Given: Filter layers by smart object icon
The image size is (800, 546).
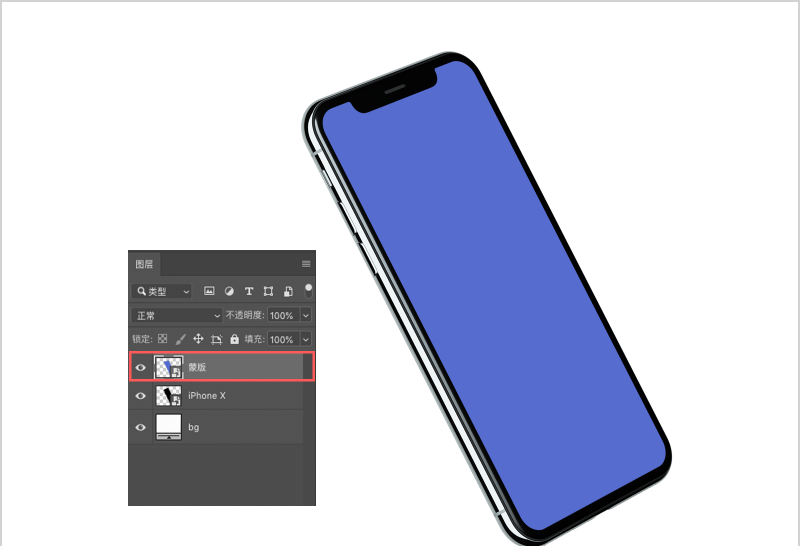Looking at the screenshot, I should click(288, 291).
